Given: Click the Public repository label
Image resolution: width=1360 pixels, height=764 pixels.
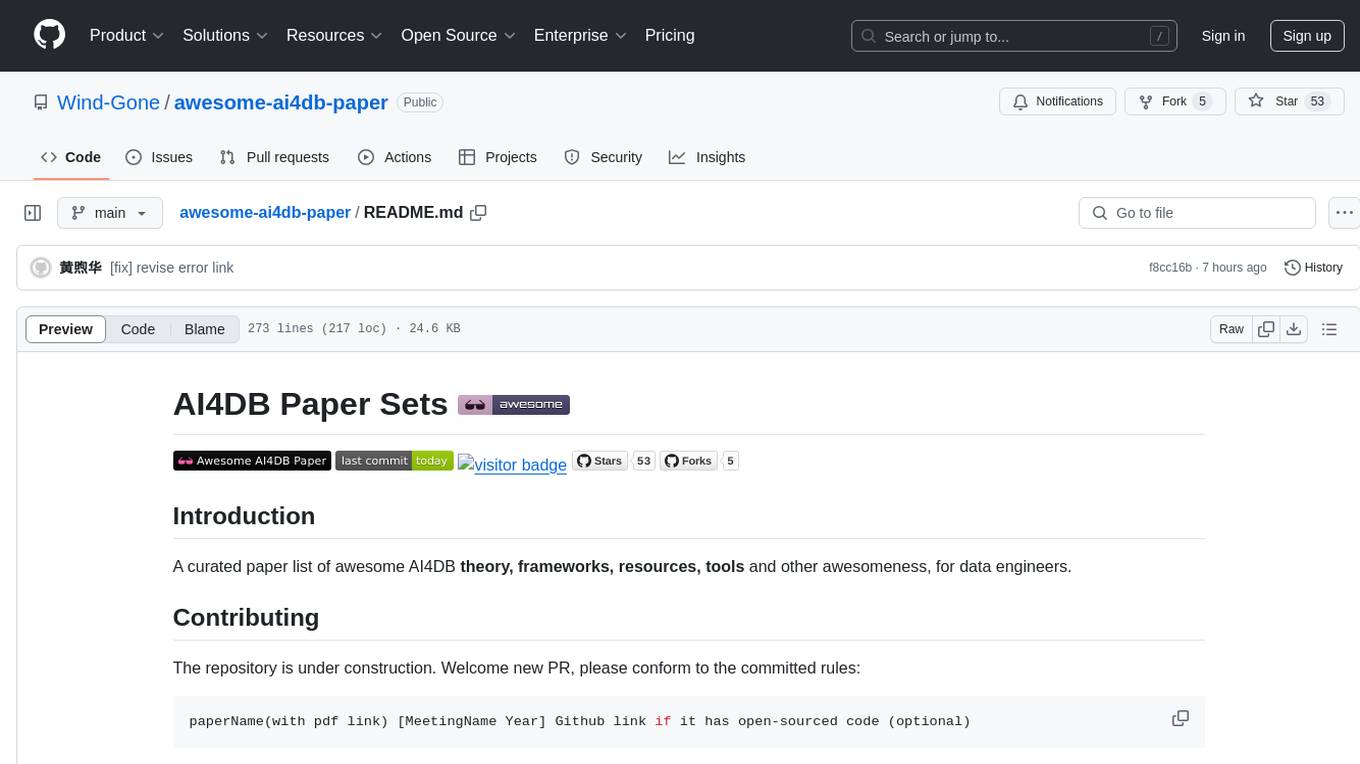Looking at the screenshot, I should (420, 102).
